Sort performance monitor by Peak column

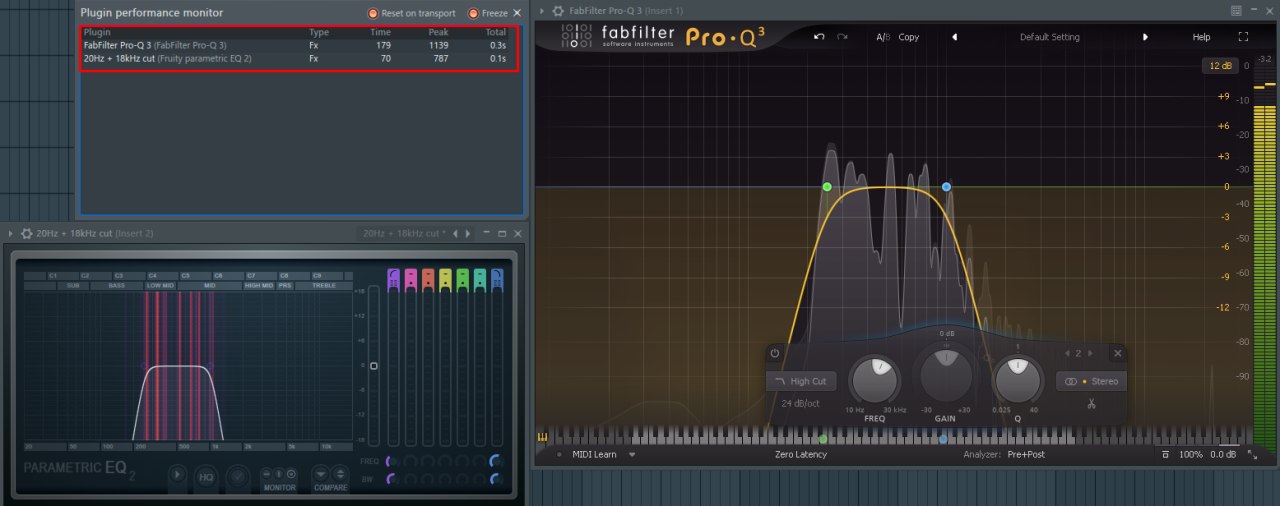click(438, 32)
